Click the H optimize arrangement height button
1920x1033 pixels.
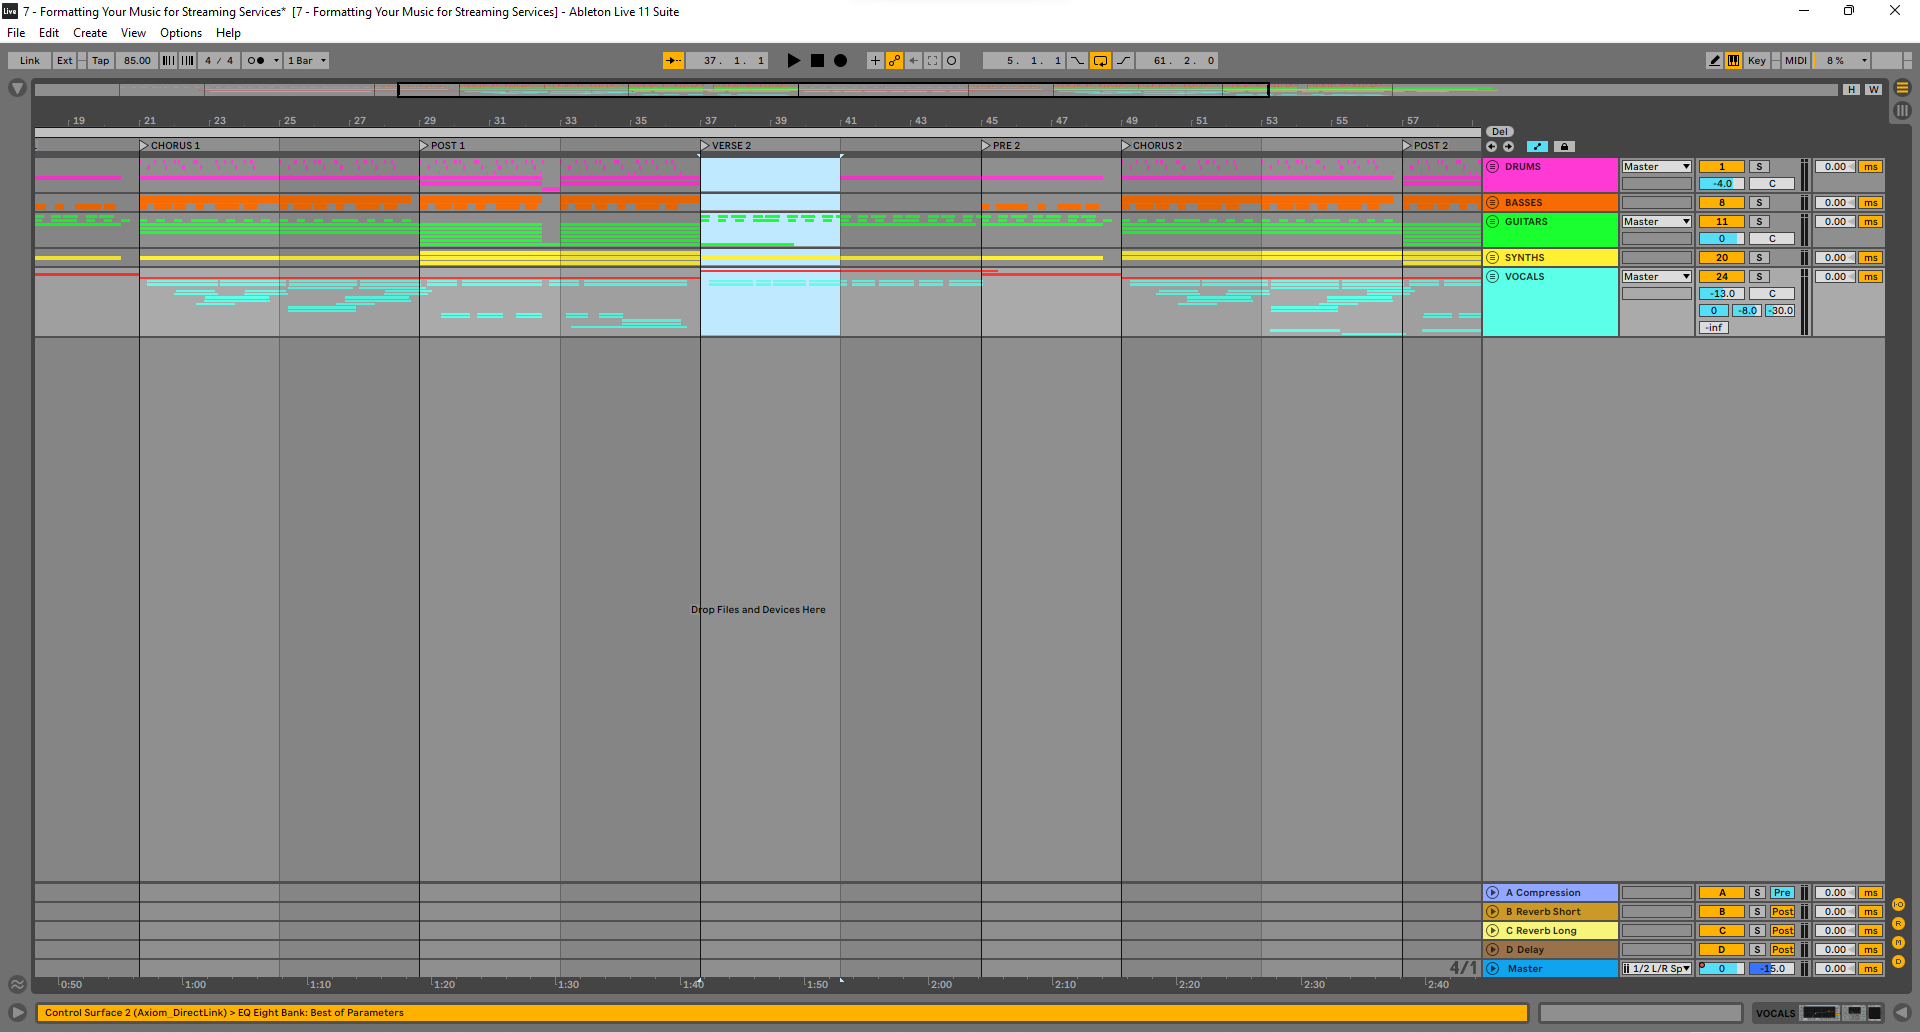click(1852, 90)
